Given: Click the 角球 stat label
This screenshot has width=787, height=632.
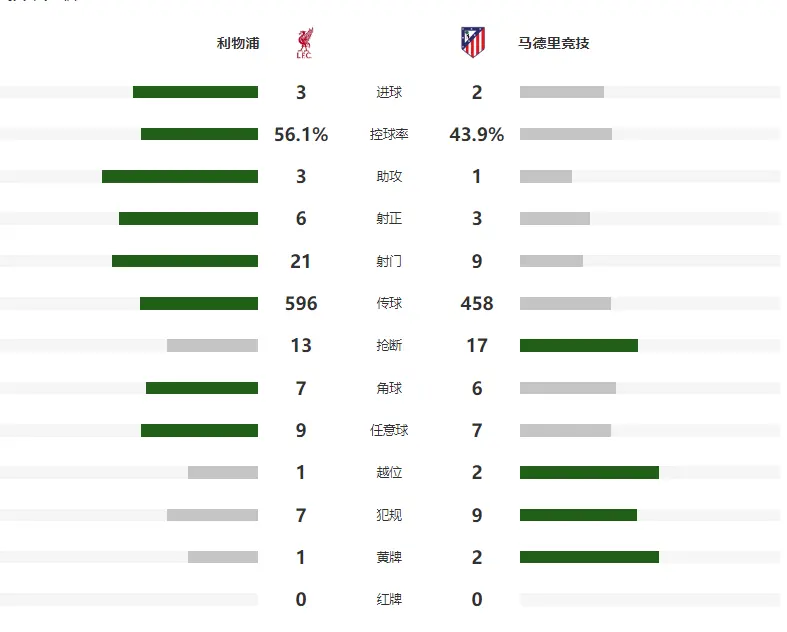Looking at the screenshot, I should pyautogui.click(x=389, y=388).
